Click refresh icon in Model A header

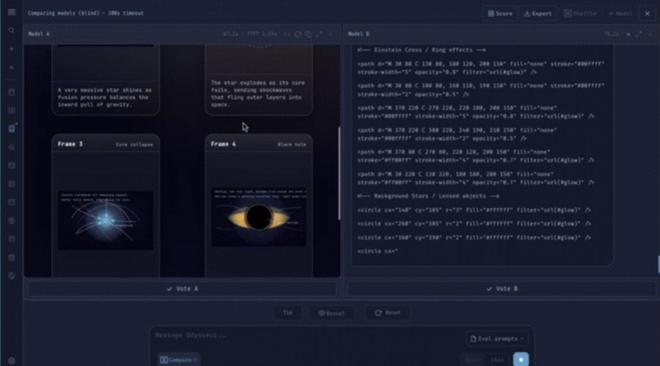click(x=298, y=34)
